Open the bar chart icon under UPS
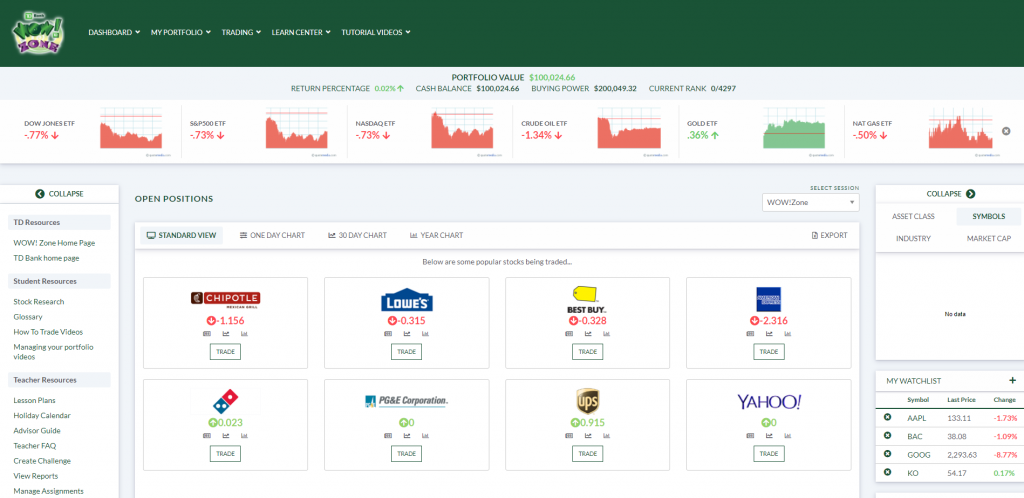The image size is (1024, 498). point(606,435)
